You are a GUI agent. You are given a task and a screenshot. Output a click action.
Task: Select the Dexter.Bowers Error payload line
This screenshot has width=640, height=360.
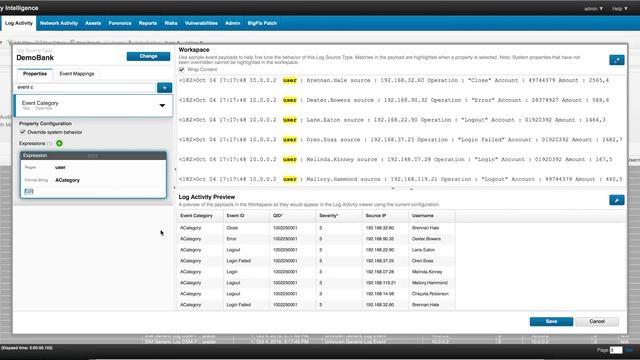pos(394,100)
